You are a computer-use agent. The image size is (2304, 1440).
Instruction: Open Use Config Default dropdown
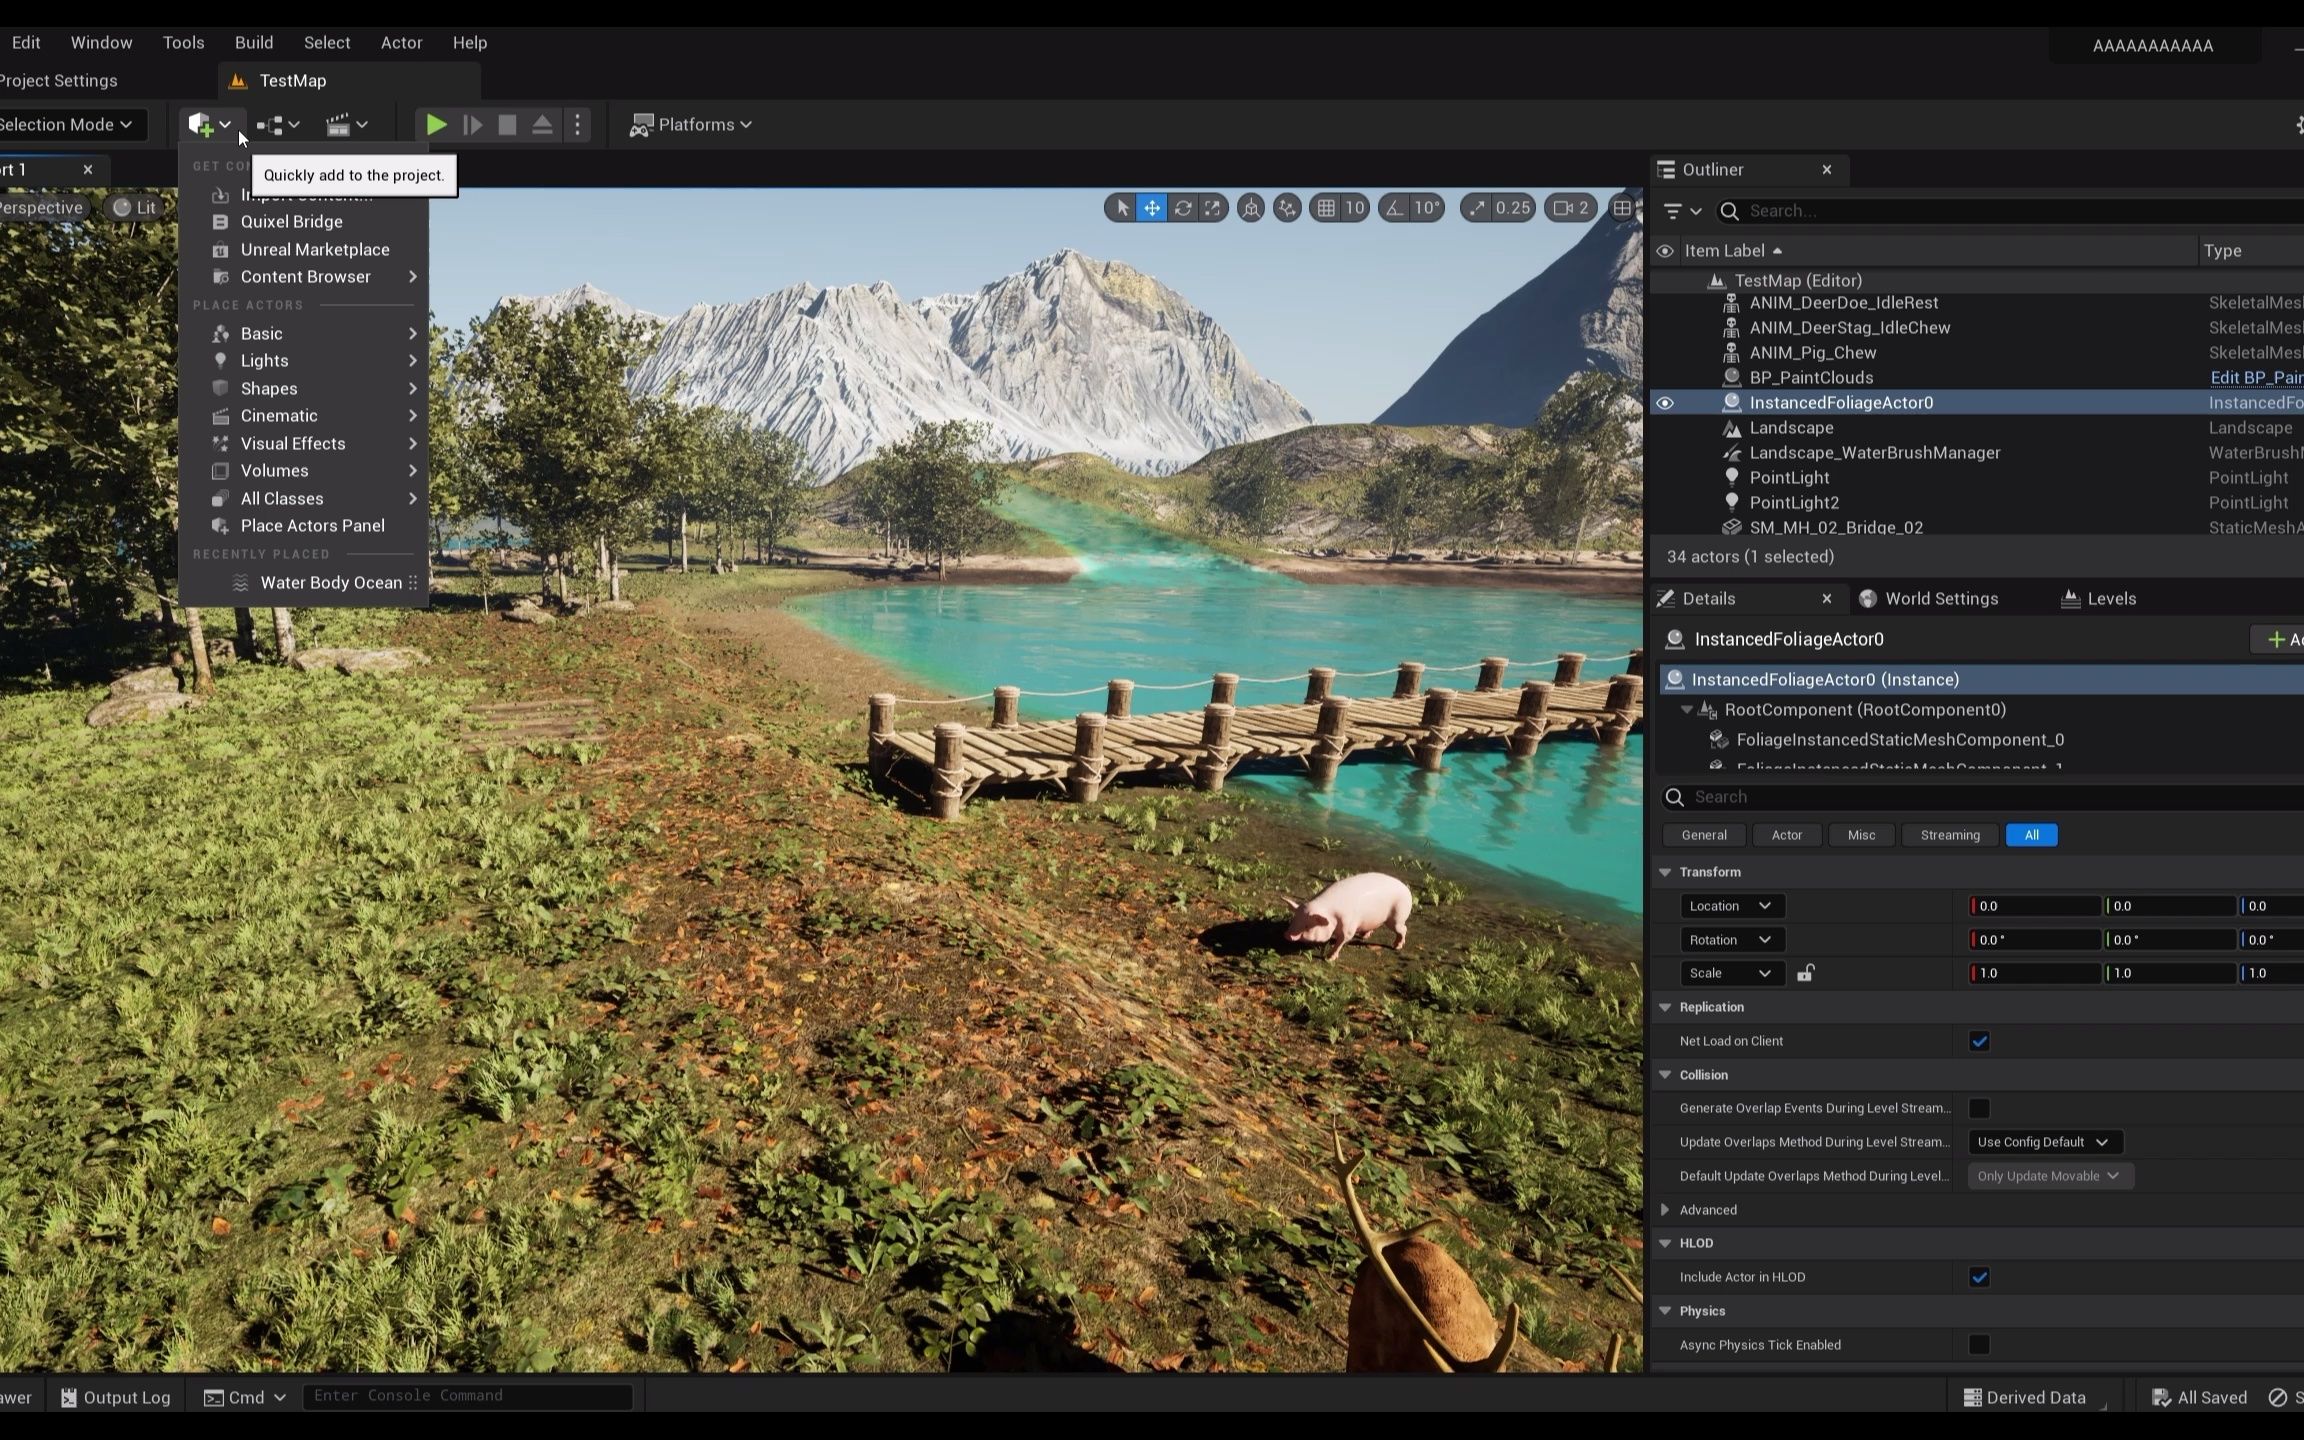tap(2043, 1142)
